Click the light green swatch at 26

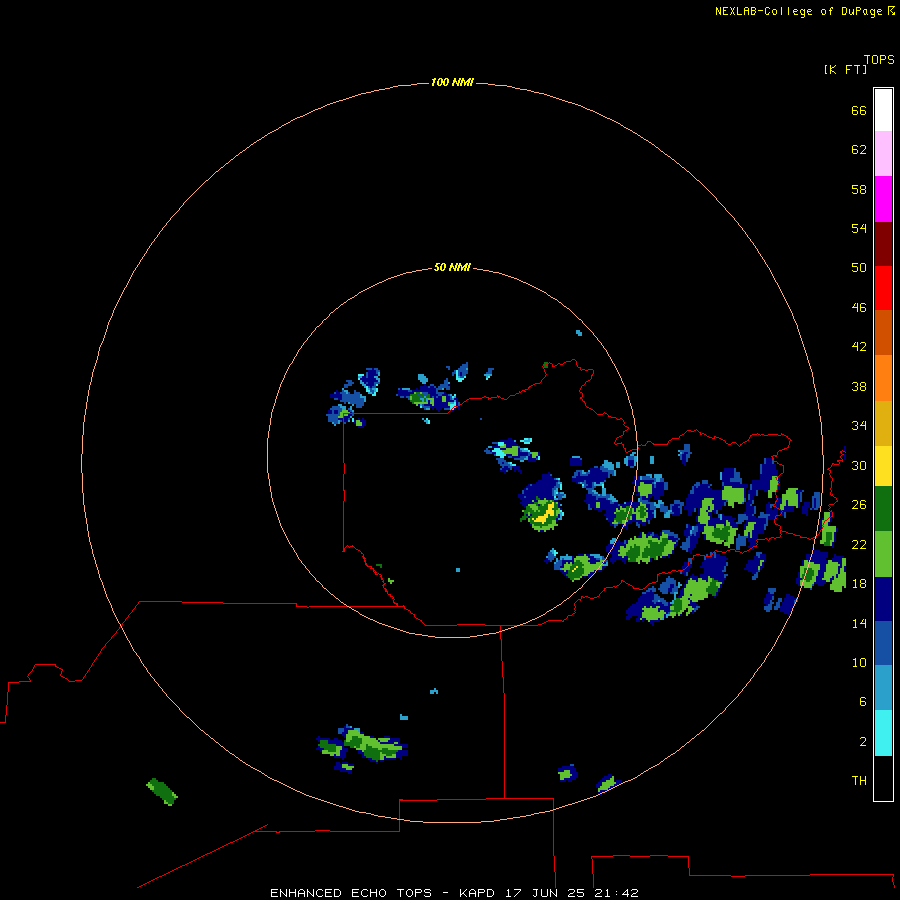click(x=883, y=554)
